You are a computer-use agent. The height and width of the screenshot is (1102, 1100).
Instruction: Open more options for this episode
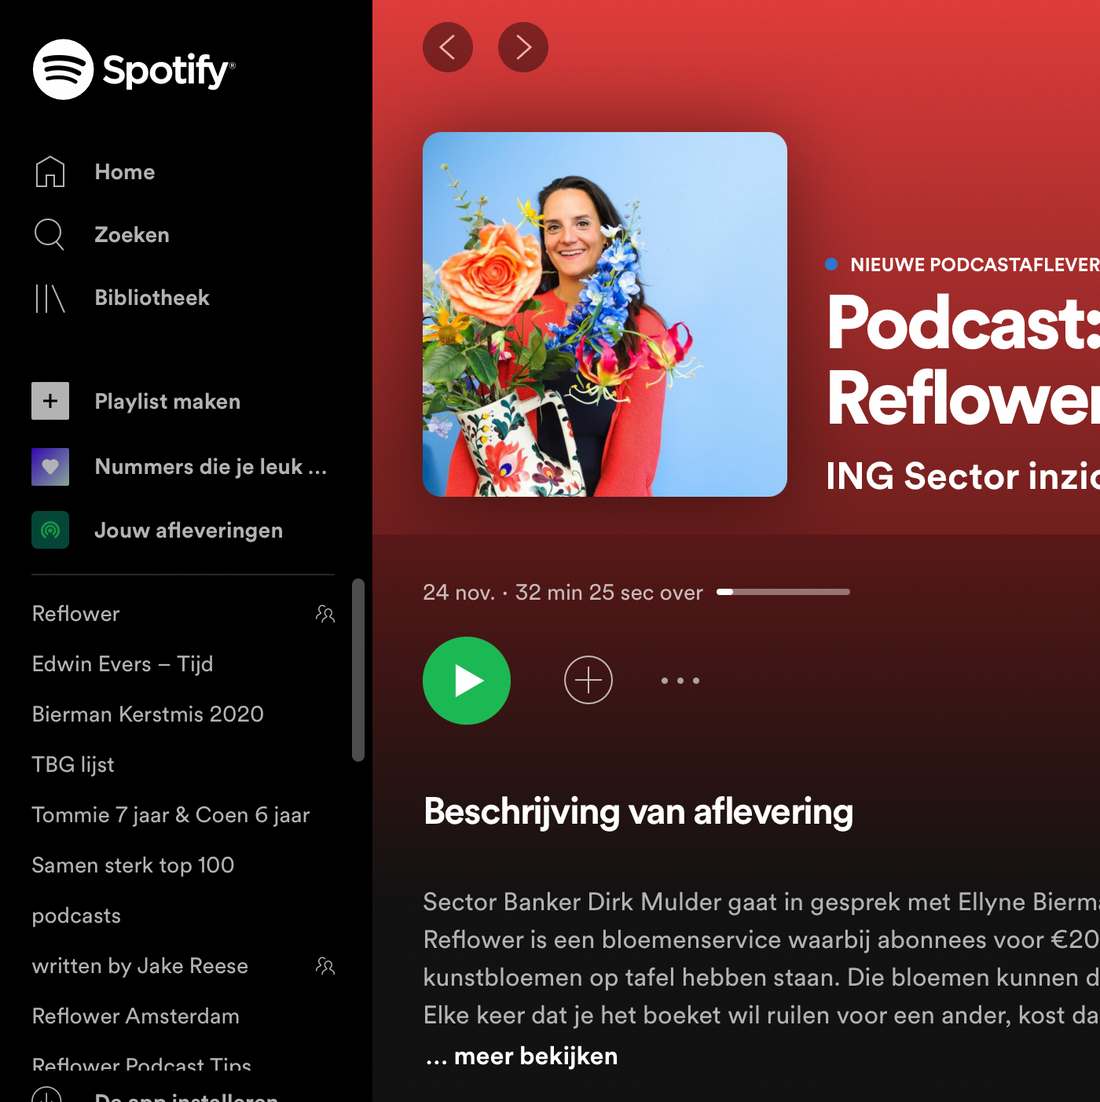coord(680,680)
